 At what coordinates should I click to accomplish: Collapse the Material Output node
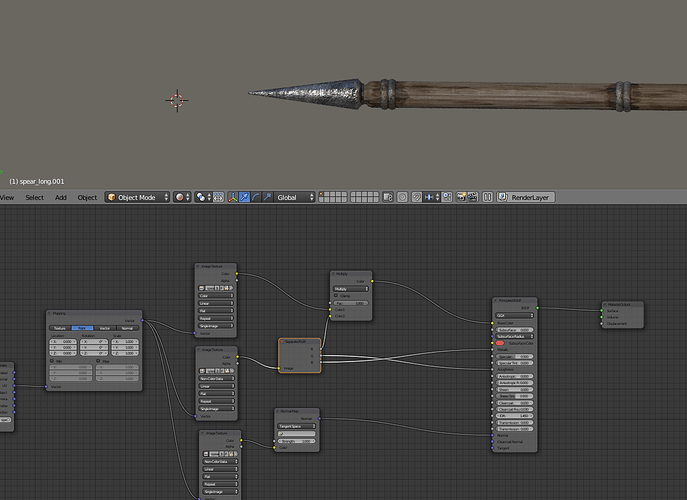(605, 305)
